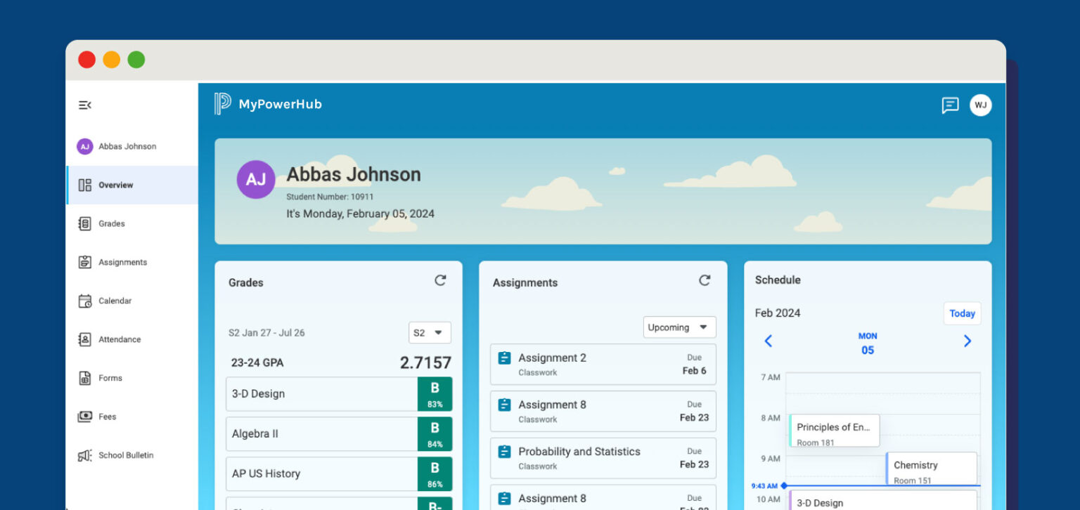Click the Fees money icon
The width and height of the screenshot is (1080, 510).
pos(85,416)
